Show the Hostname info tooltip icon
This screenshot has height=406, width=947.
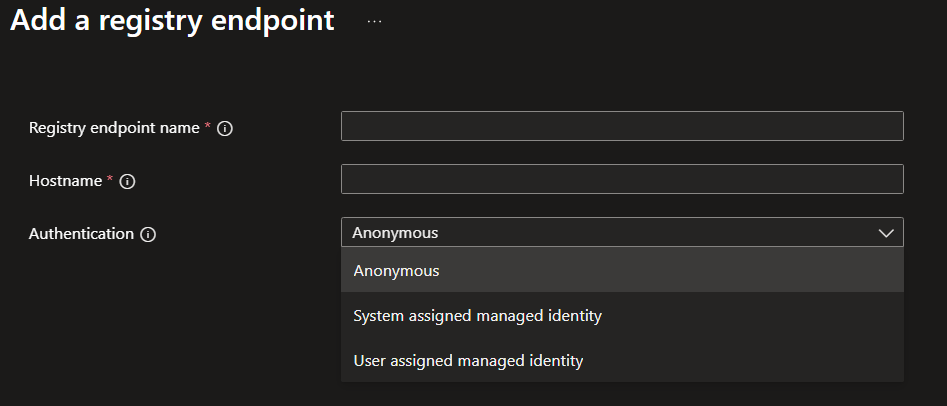(x=127, y=181)
